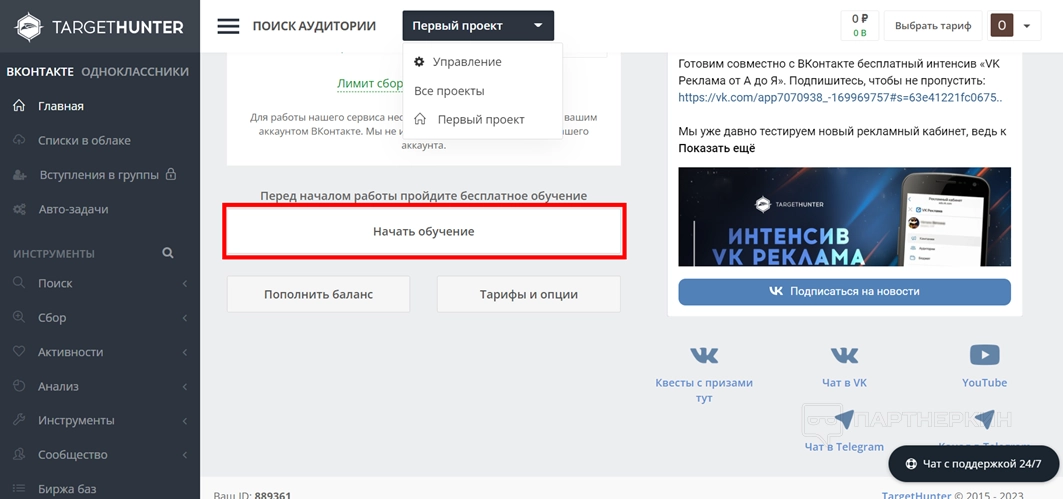Click the wrench icon beside Инструменты
Image resolution: width=1063 pixels, height=499 pixels.
19,420
